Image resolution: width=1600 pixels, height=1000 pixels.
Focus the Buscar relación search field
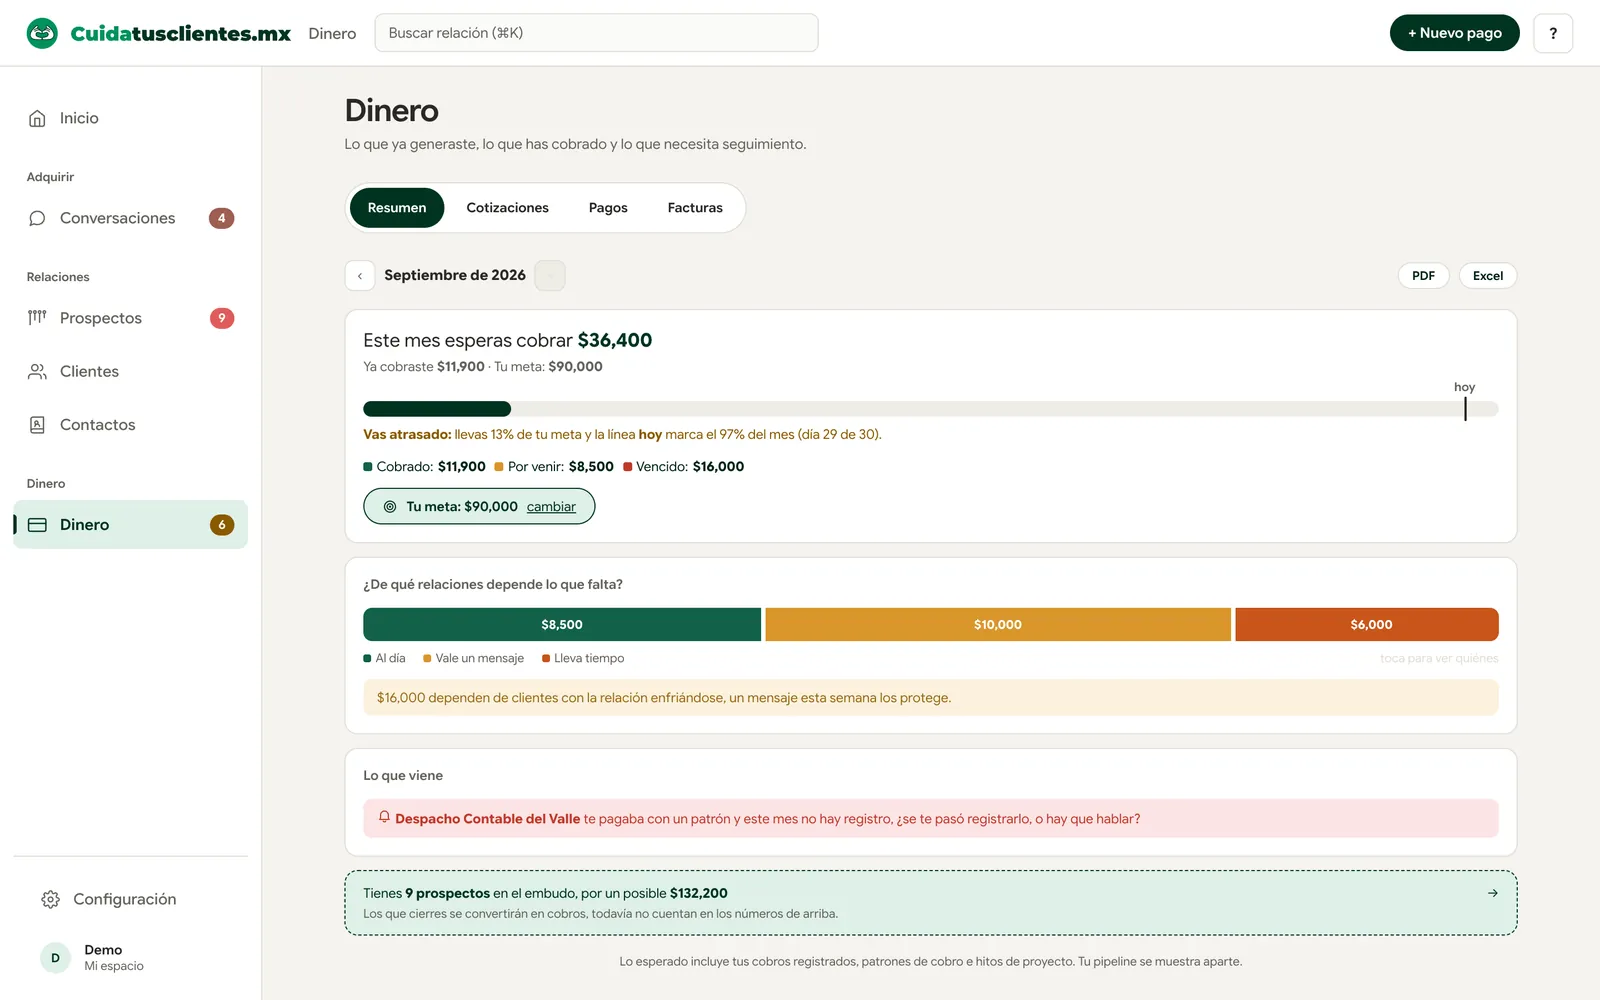point(596,33)
